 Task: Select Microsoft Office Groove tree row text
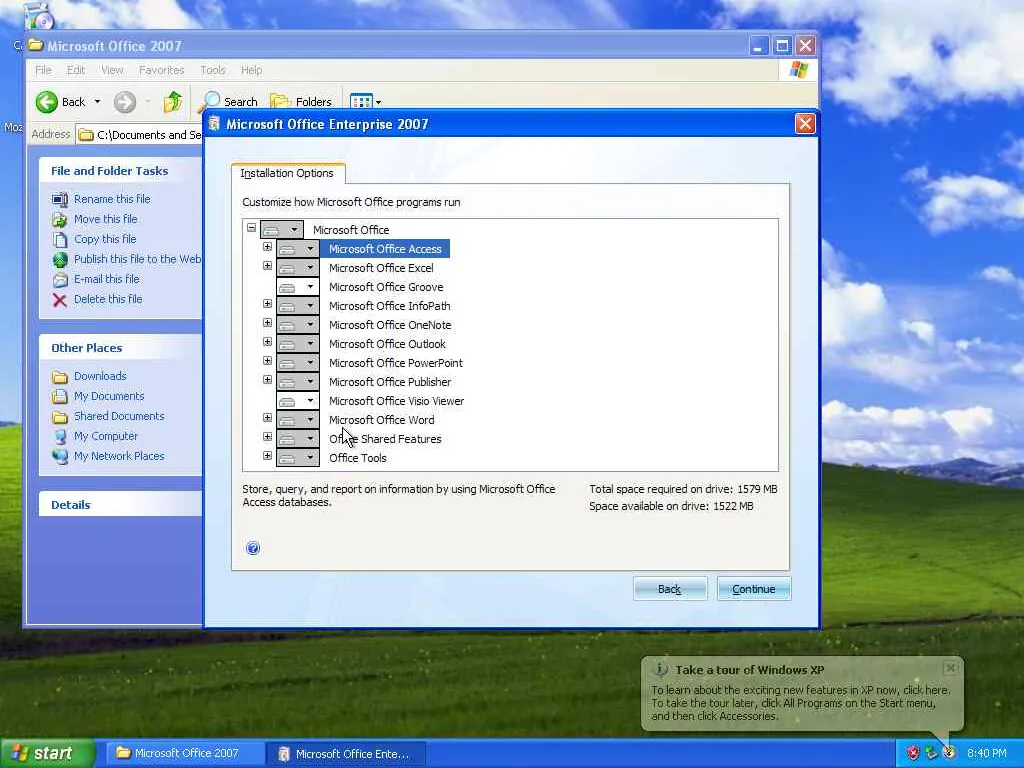pyautogui.click(x=386, y=287)
